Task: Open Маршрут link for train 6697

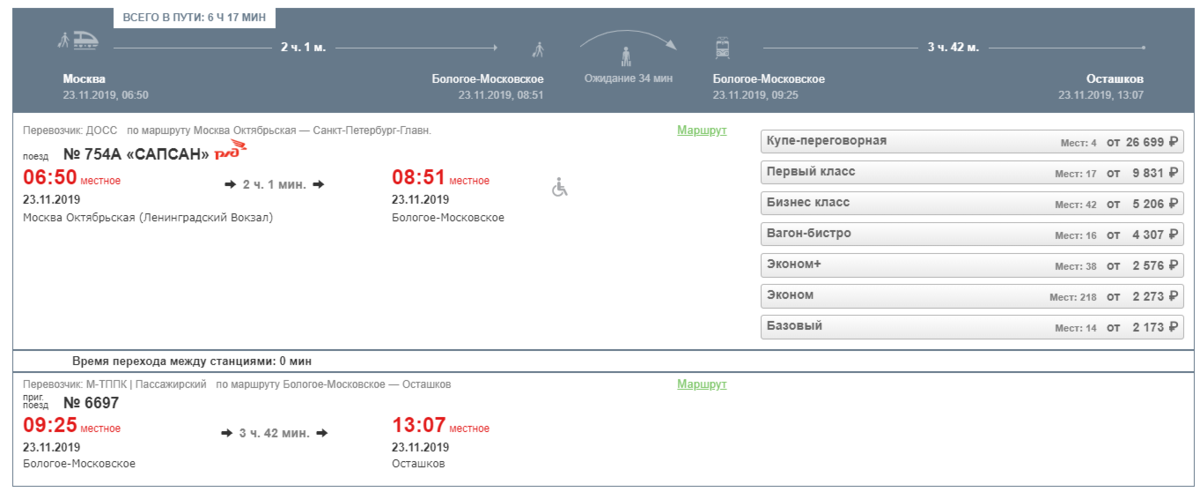Action: pyautogui.click(x=702, y=384)
